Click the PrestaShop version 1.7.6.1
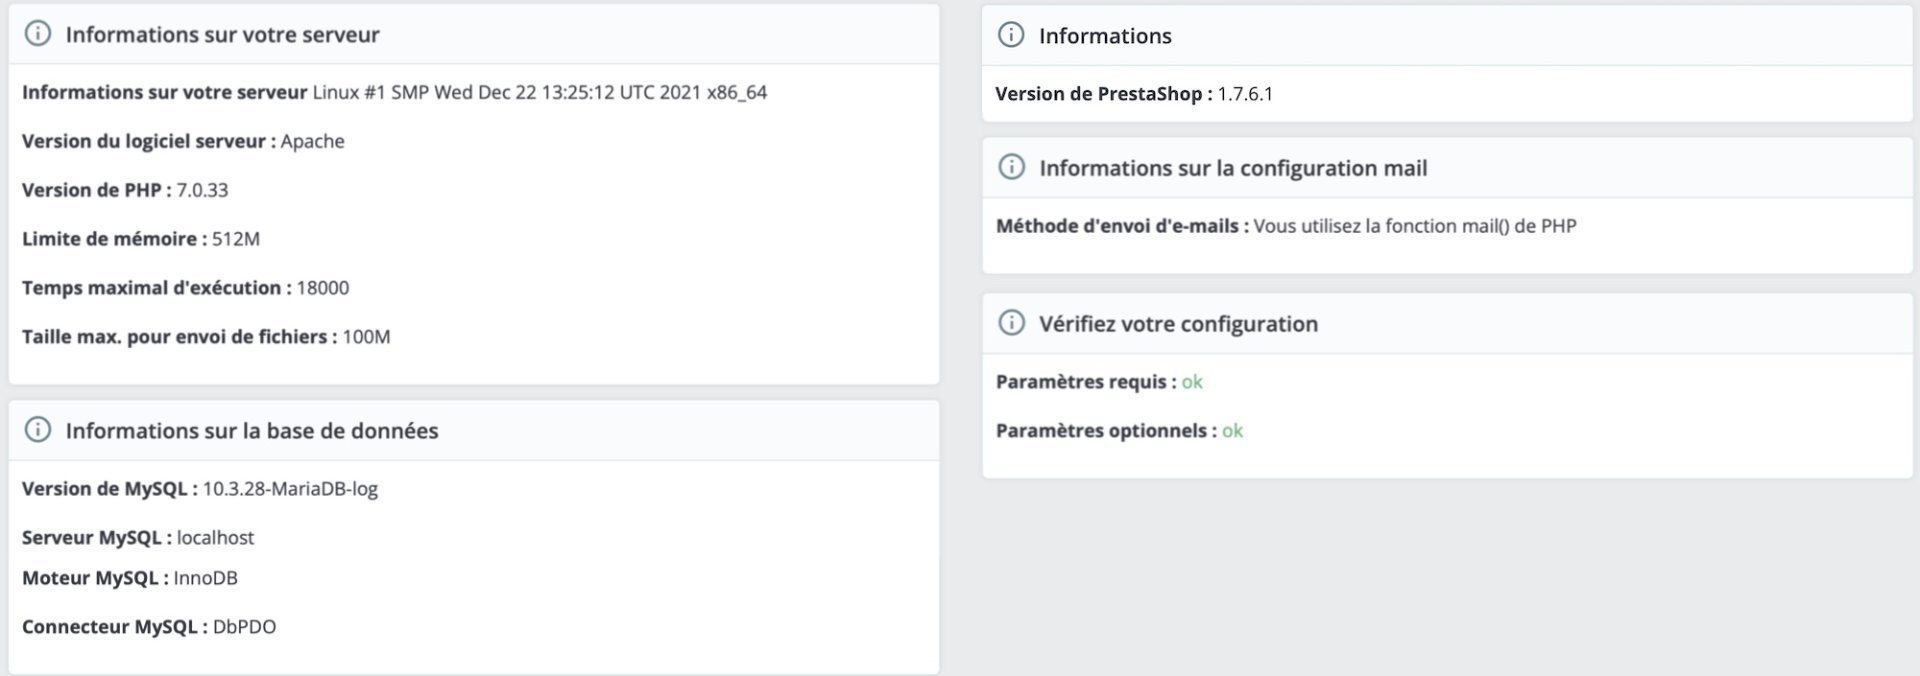1920x676 pixels. [x=1244, y=94]
